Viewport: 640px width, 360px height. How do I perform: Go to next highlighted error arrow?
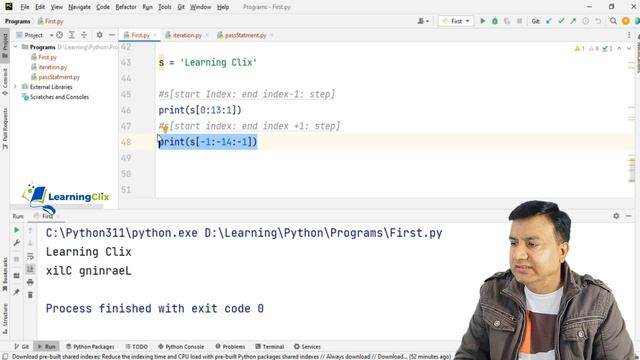click(x=629, y=49)
